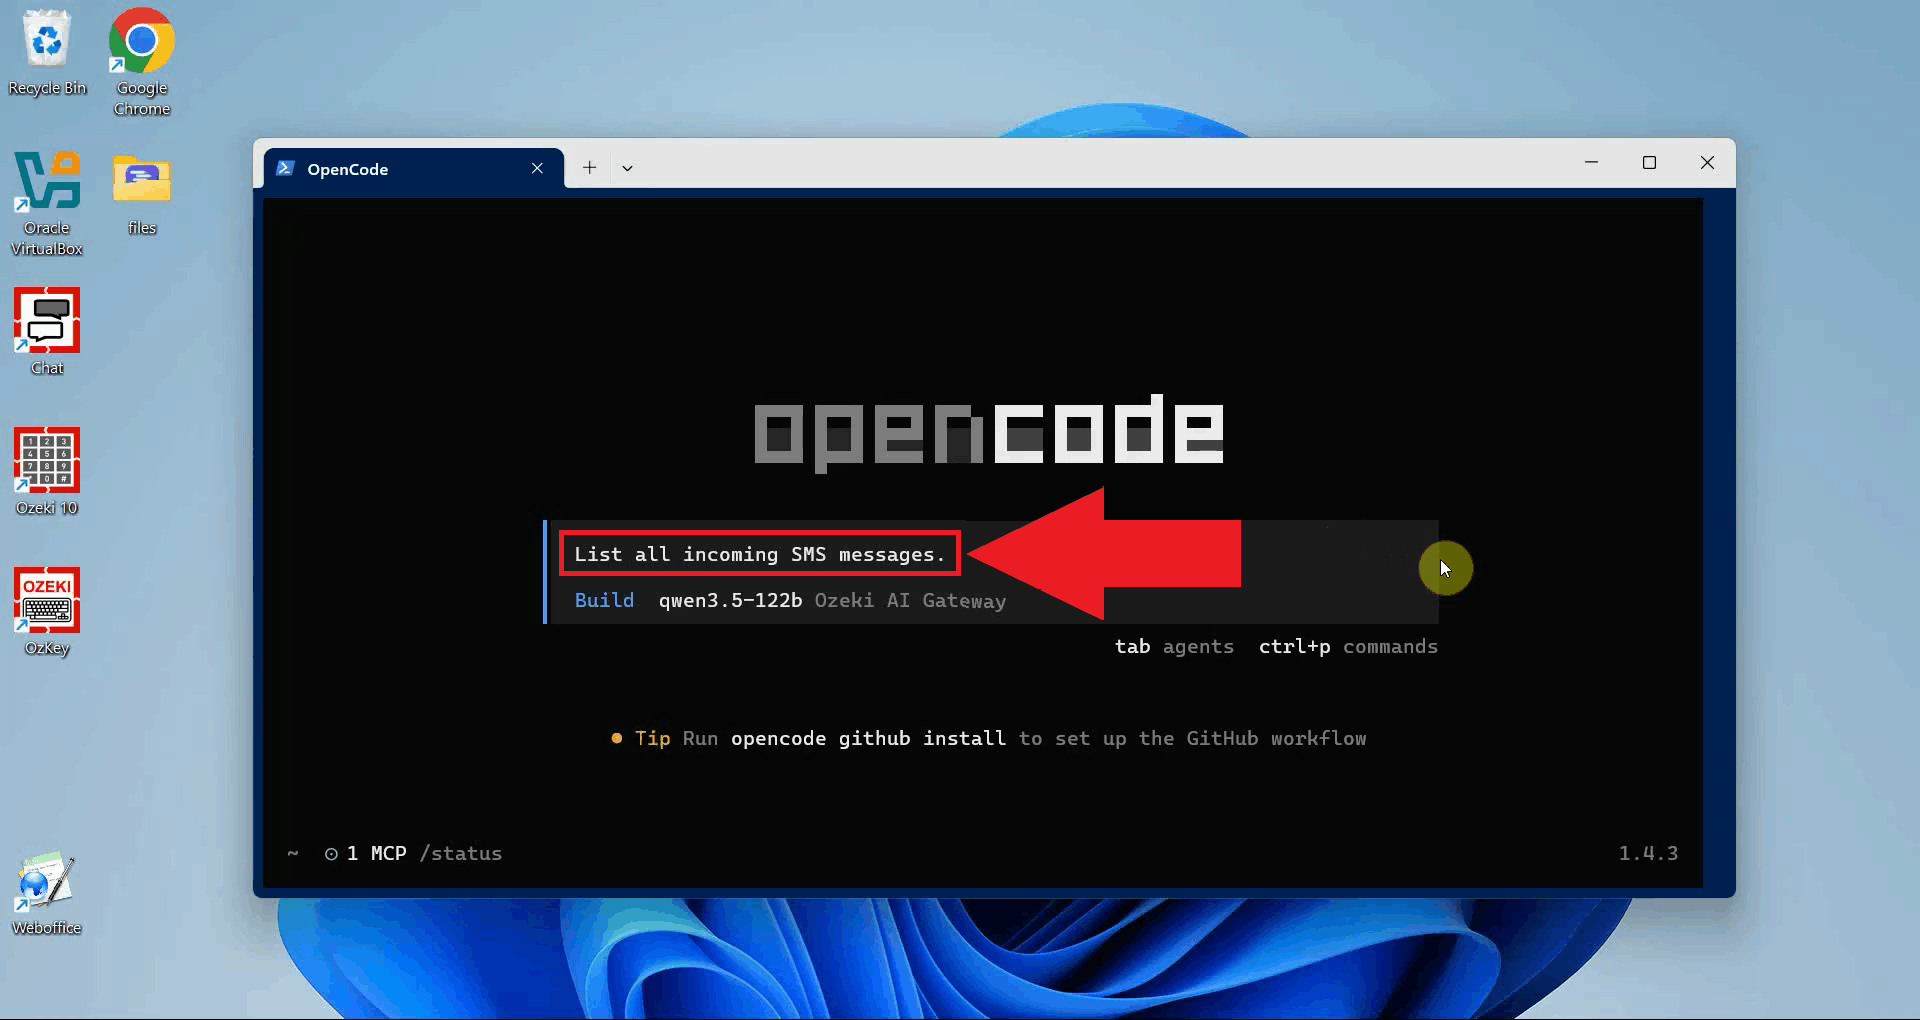The width and height of the screenshot is (1920, 1020).
Task: Open the Oracle VirtualBox desktop shortcut
Action: [x=47, y=203]
